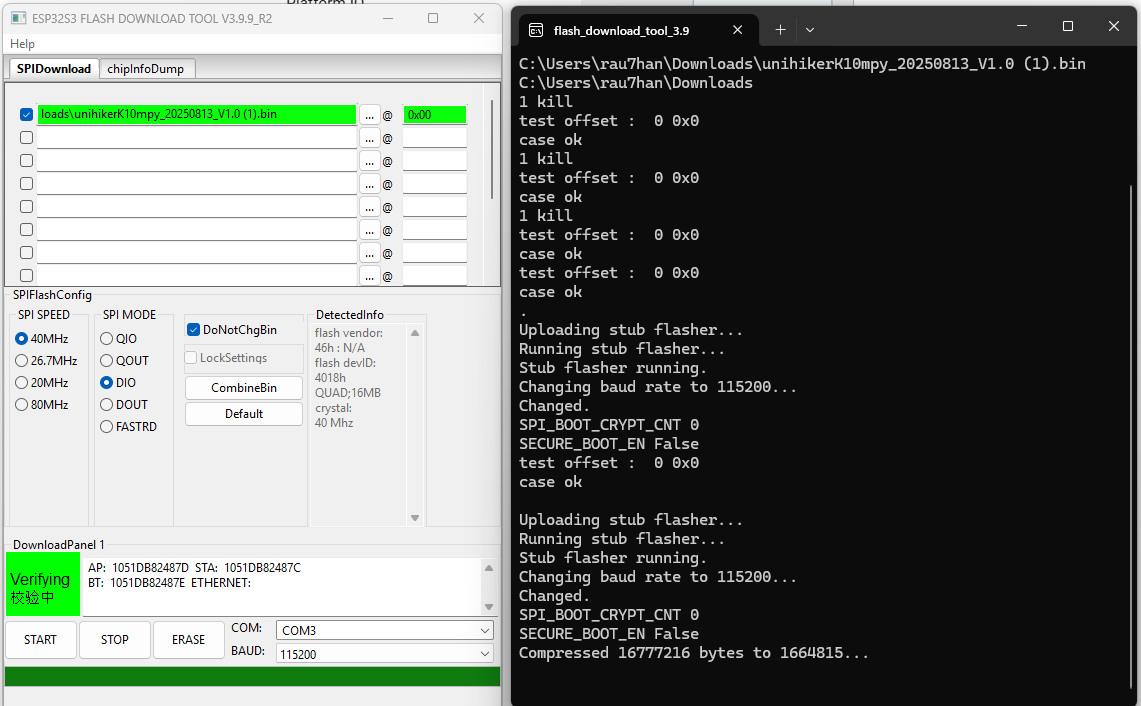This screenshot has width=1141, height=706.
Task: Click browse button on second file row
Action: click(369, 138)
